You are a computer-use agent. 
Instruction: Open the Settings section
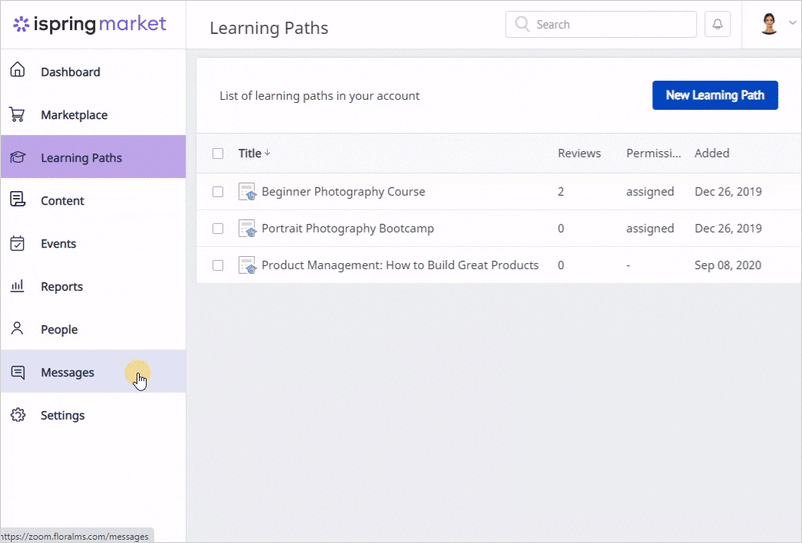tap(93, 415)
